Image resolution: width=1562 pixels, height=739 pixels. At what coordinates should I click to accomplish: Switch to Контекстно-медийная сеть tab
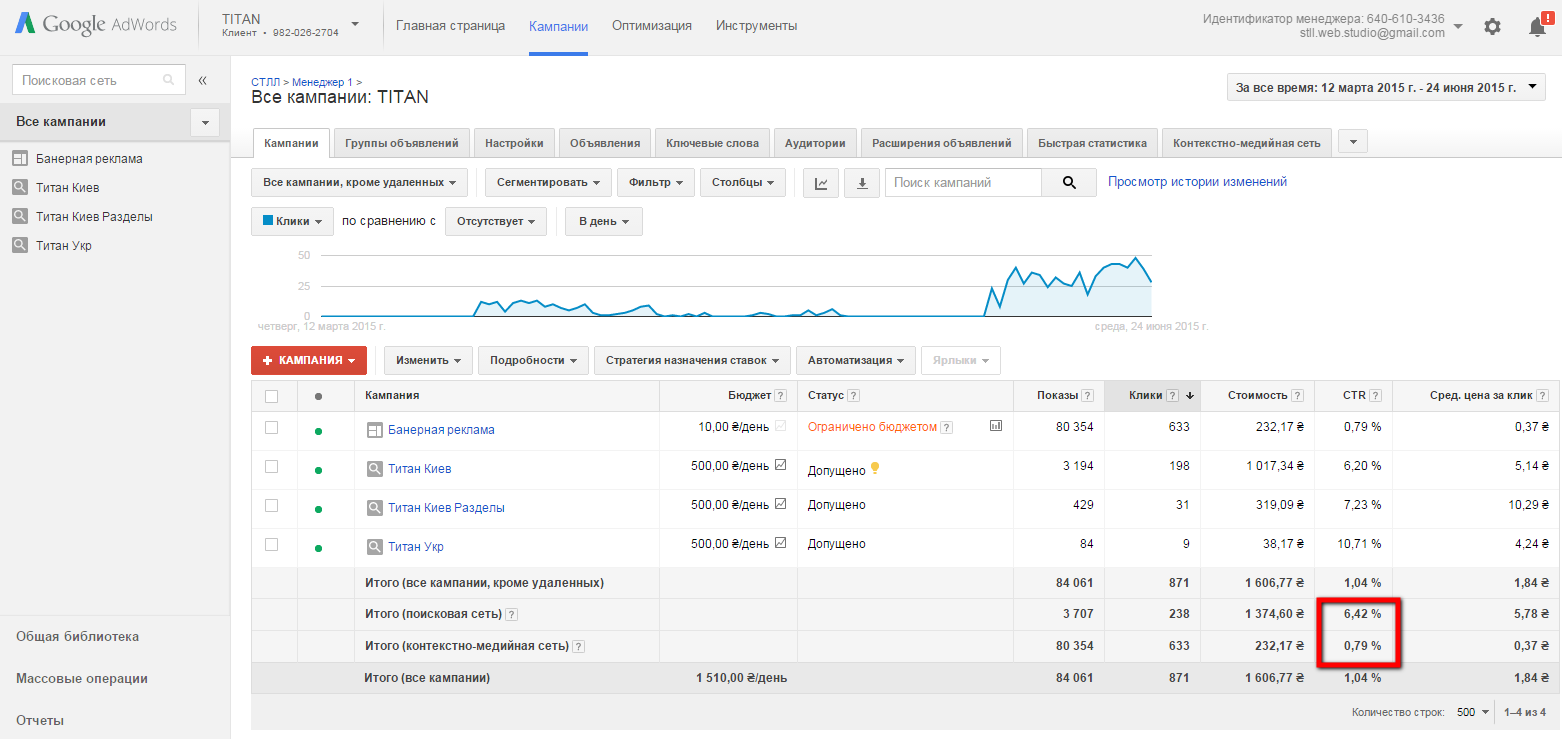point(1246,143)
